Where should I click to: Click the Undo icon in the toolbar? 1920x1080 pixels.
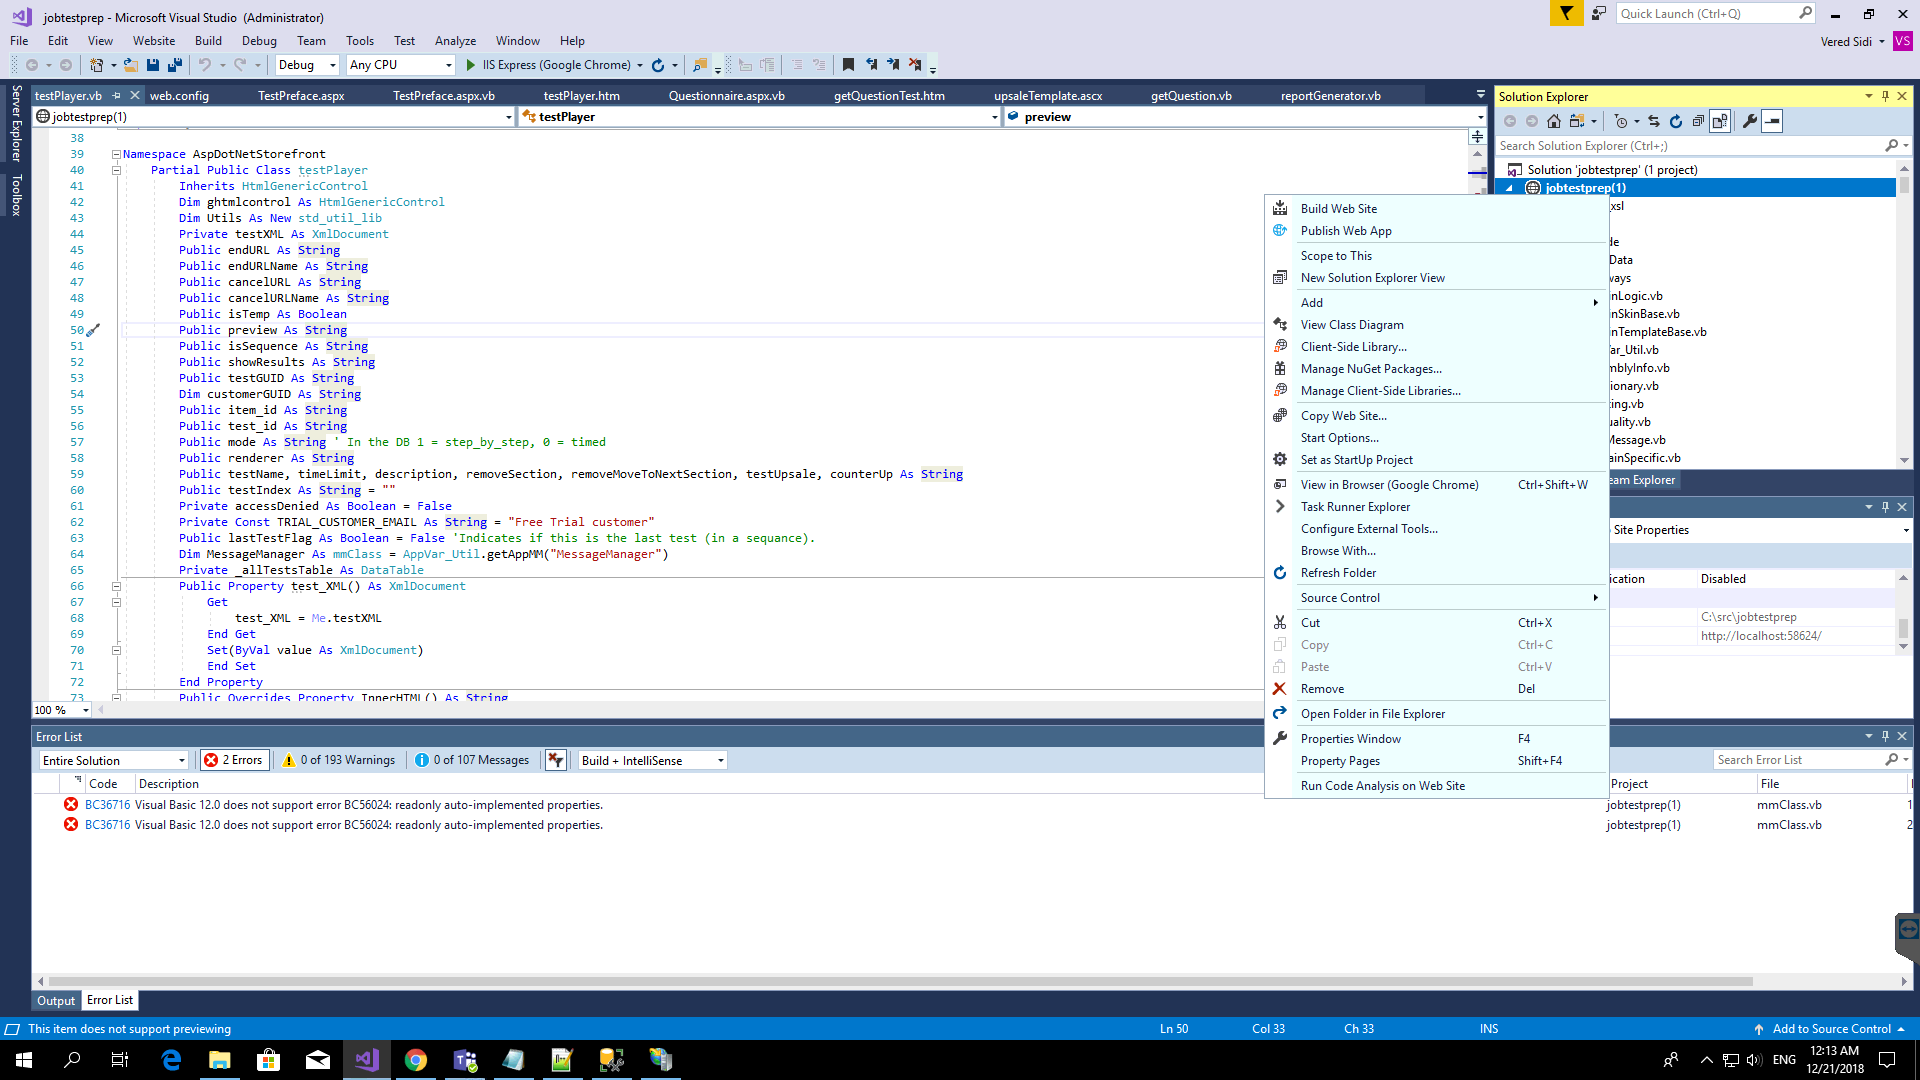tap(205, 65)
